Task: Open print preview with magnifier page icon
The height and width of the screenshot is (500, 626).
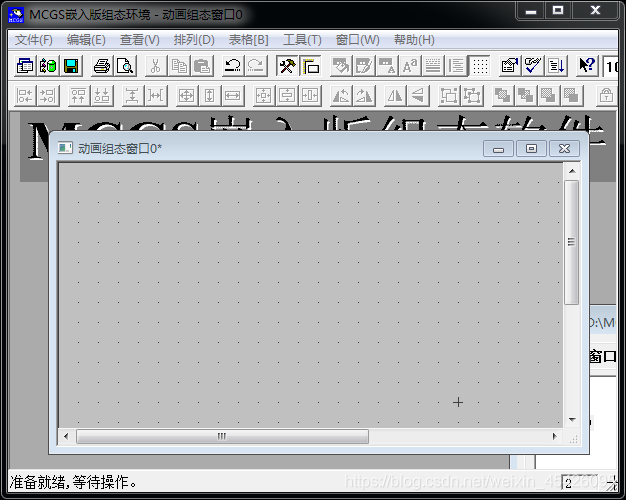Action: [125, 66]
